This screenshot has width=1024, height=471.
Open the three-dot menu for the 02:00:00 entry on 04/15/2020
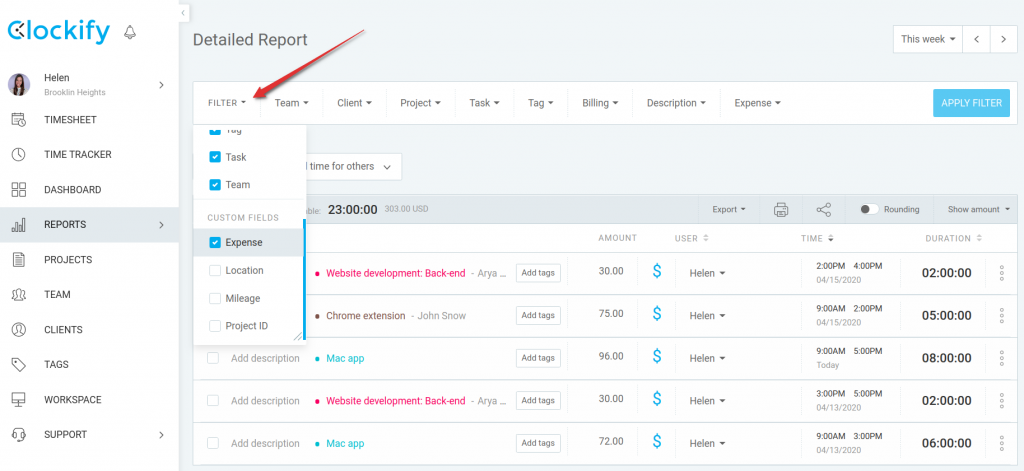(x=1002, y=273)
